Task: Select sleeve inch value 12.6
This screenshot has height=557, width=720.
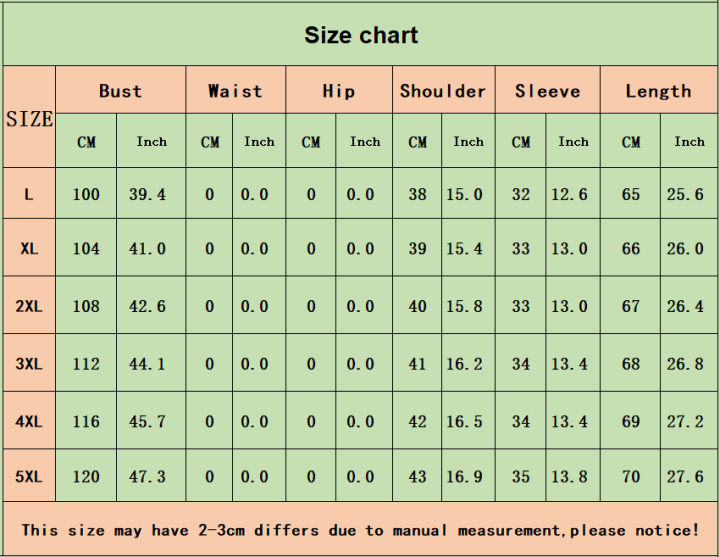Action: 569,194
